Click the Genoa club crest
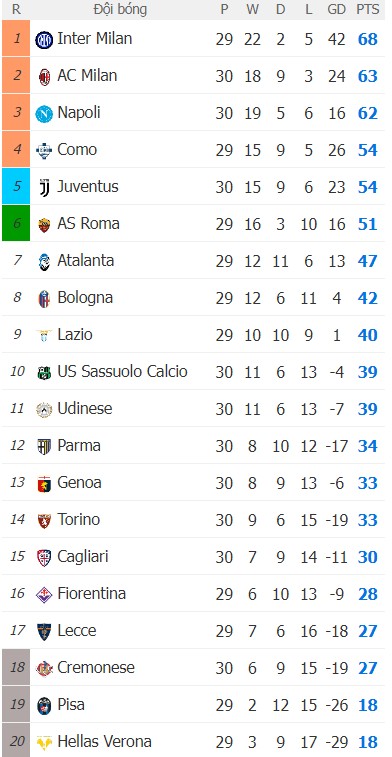This screenshot has height=757, width=392. coord(44,483)
